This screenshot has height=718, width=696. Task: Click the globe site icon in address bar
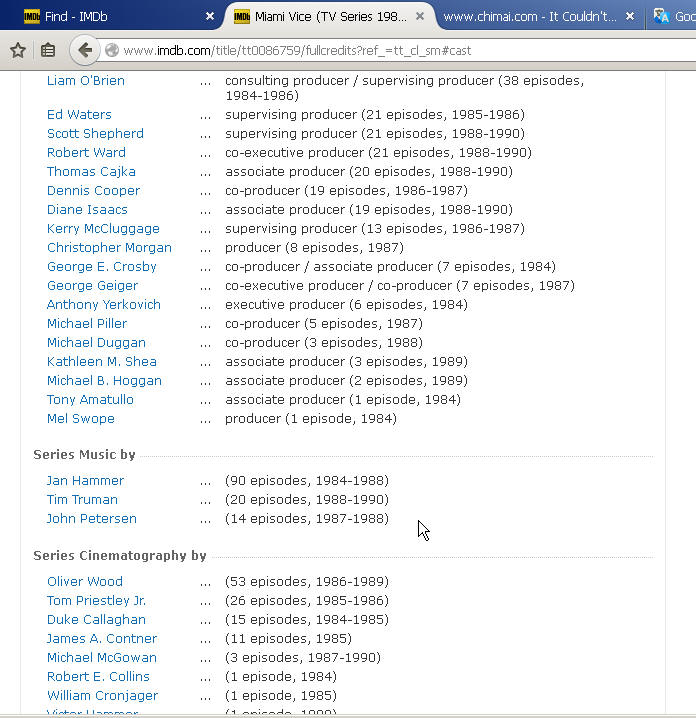point(112,50)
